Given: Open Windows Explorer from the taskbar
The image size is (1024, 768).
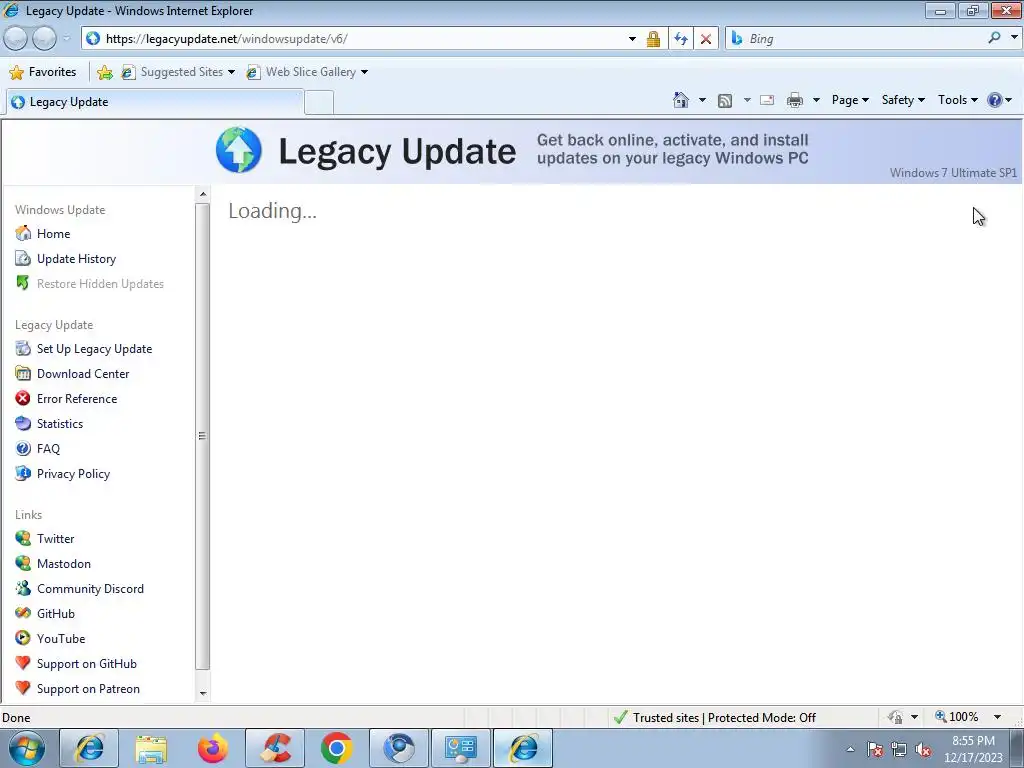Looking at the screenshot, I should coord(152,748).
